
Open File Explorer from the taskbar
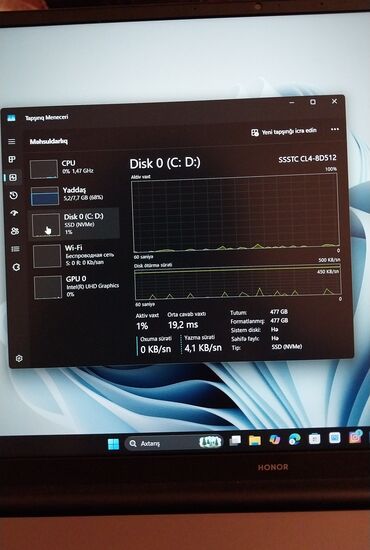point(255,440)
